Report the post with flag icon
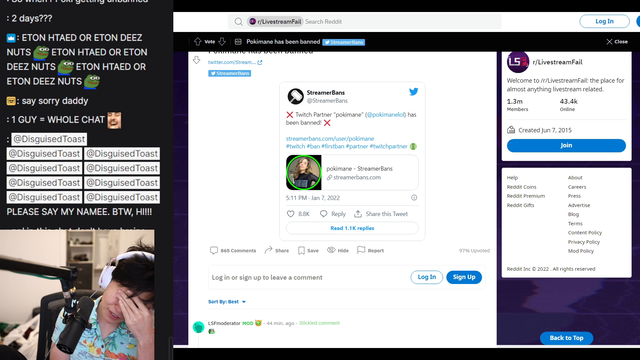The width and height of the screenshot is (640, 360). (x=361, y=250)
